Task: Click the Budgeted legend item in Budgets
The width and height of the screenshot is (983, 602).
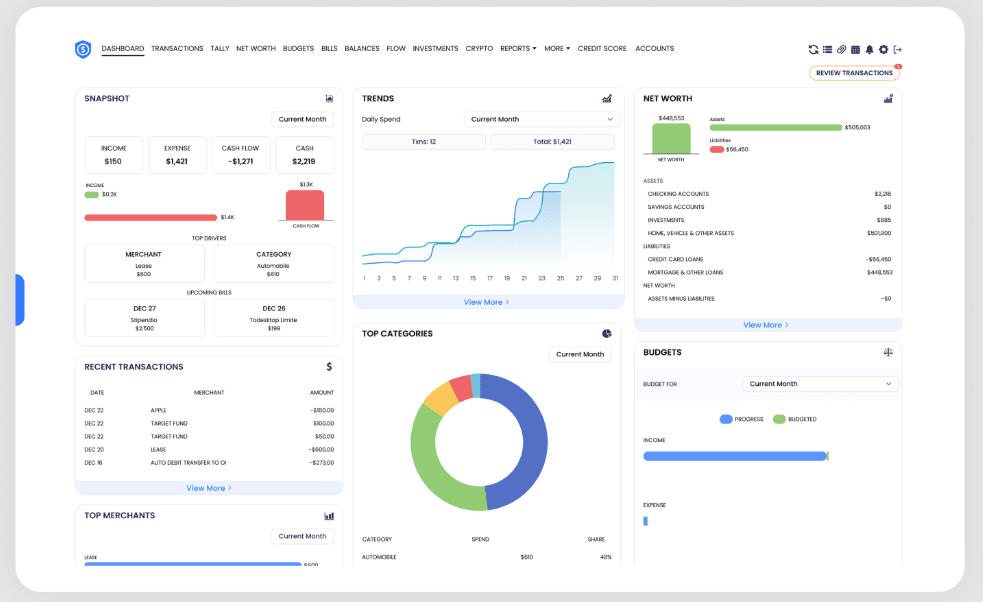Action: click(795, 419)
